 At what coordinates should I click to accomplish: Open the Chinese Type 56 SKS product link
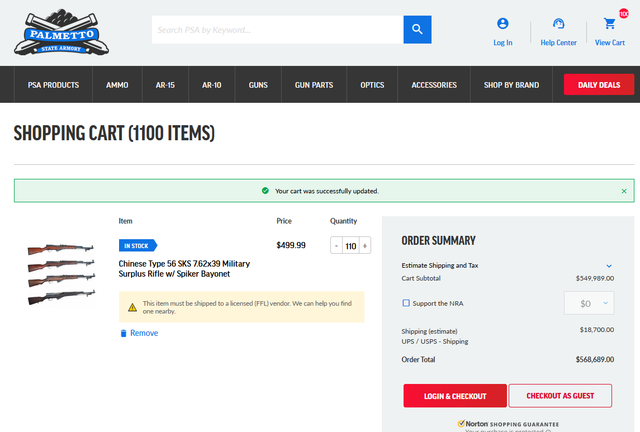184,269
